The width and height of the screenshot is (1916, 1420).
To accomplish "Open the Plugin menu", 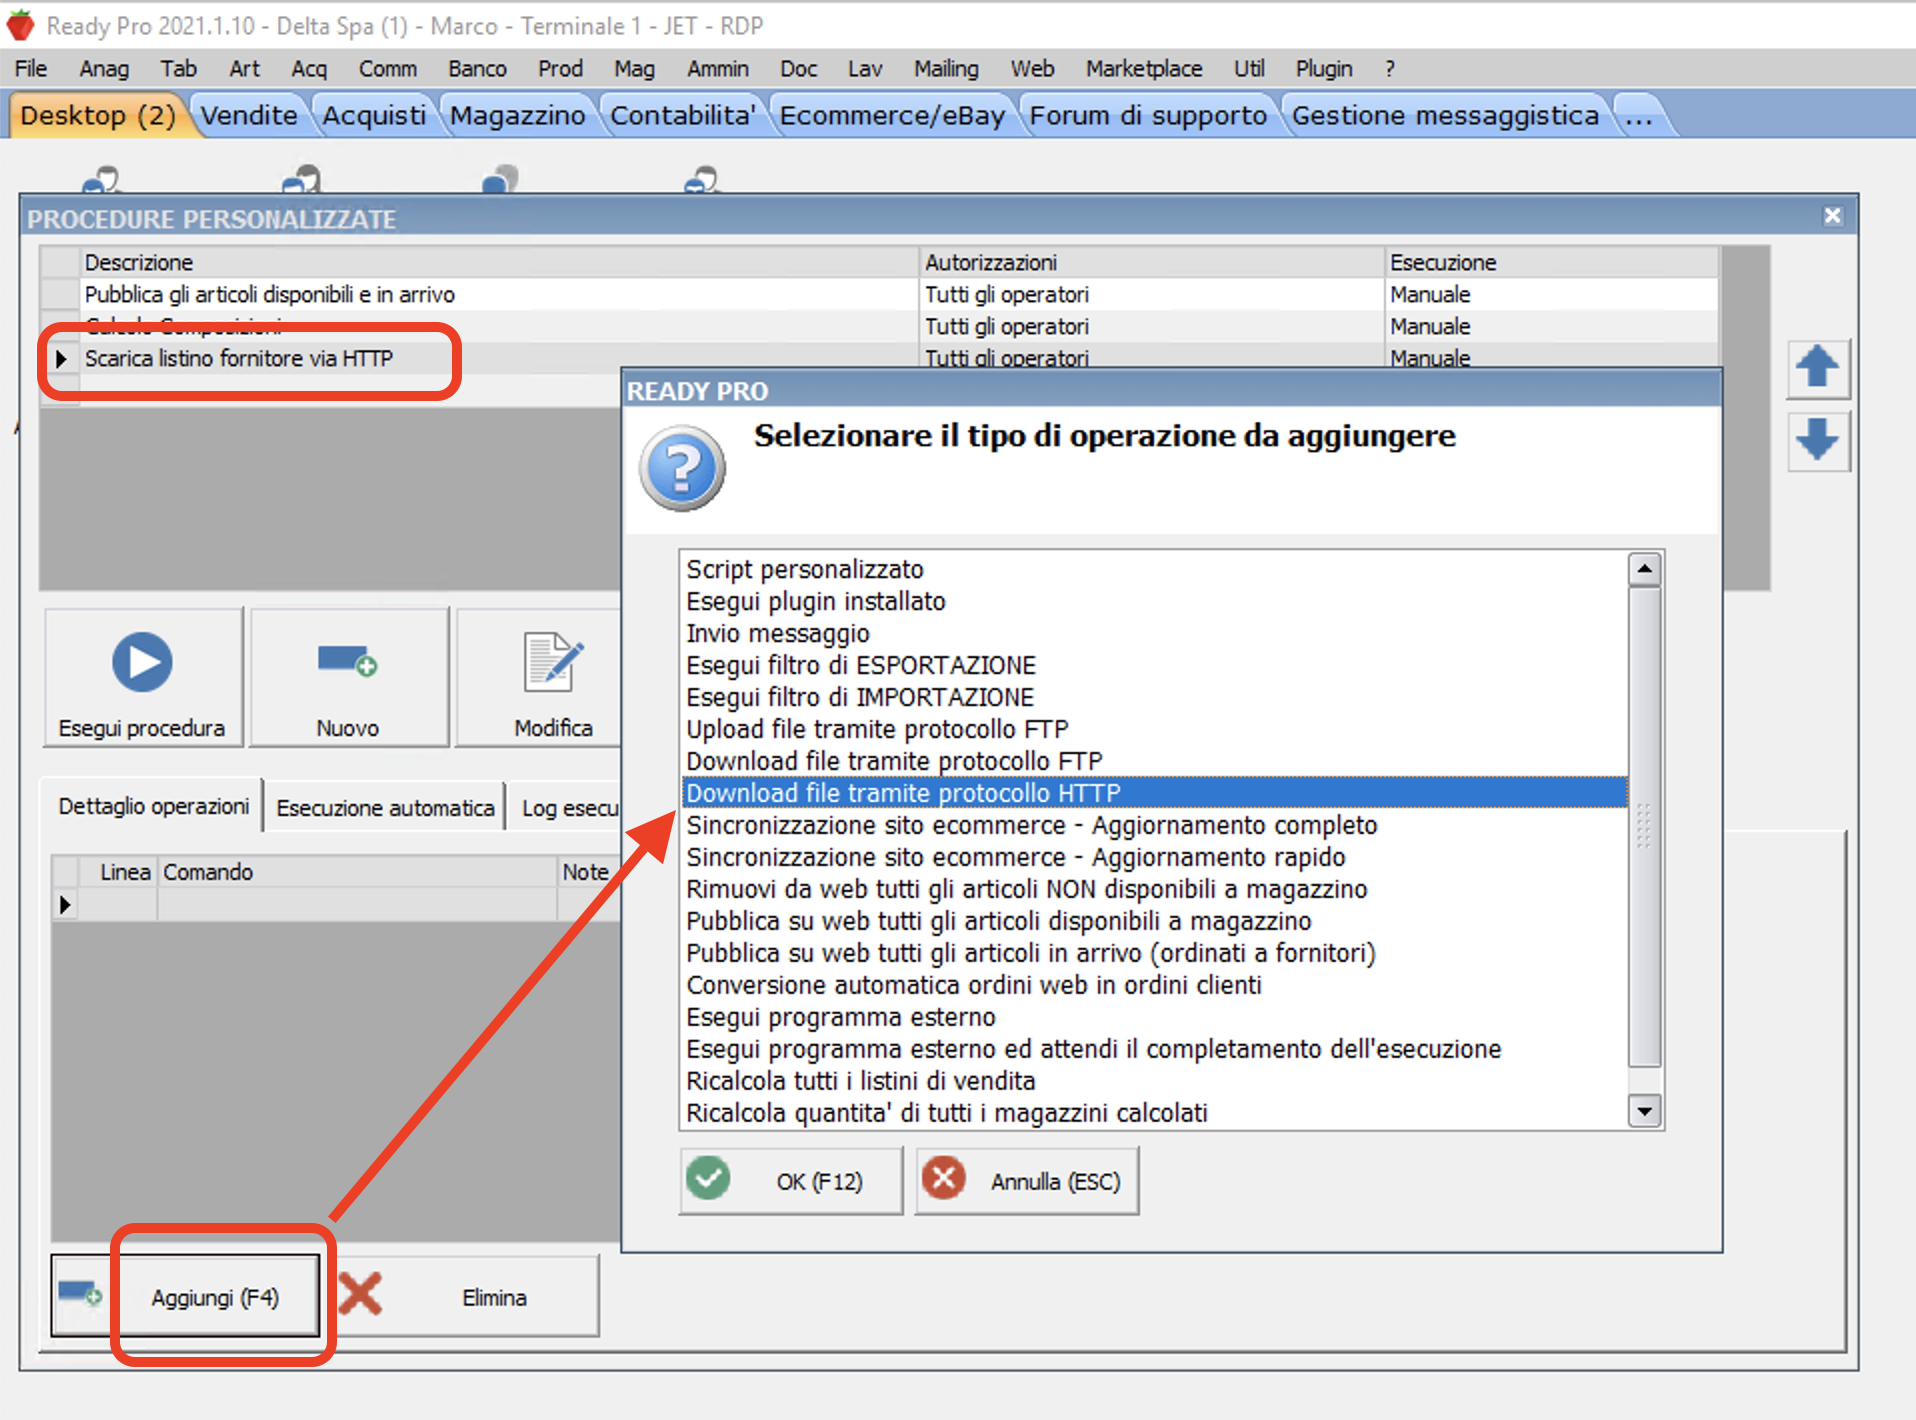I will tap(1324, 68).
